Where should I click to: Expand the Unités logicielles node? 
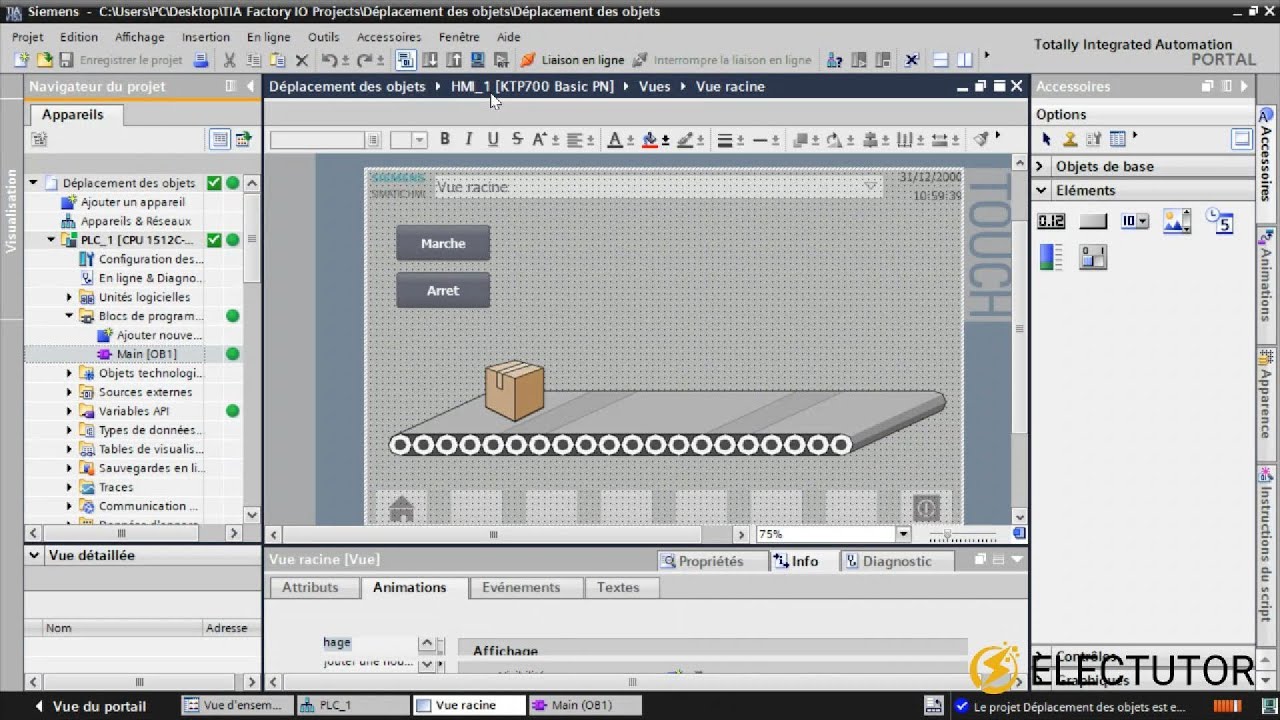coord(70,297)
